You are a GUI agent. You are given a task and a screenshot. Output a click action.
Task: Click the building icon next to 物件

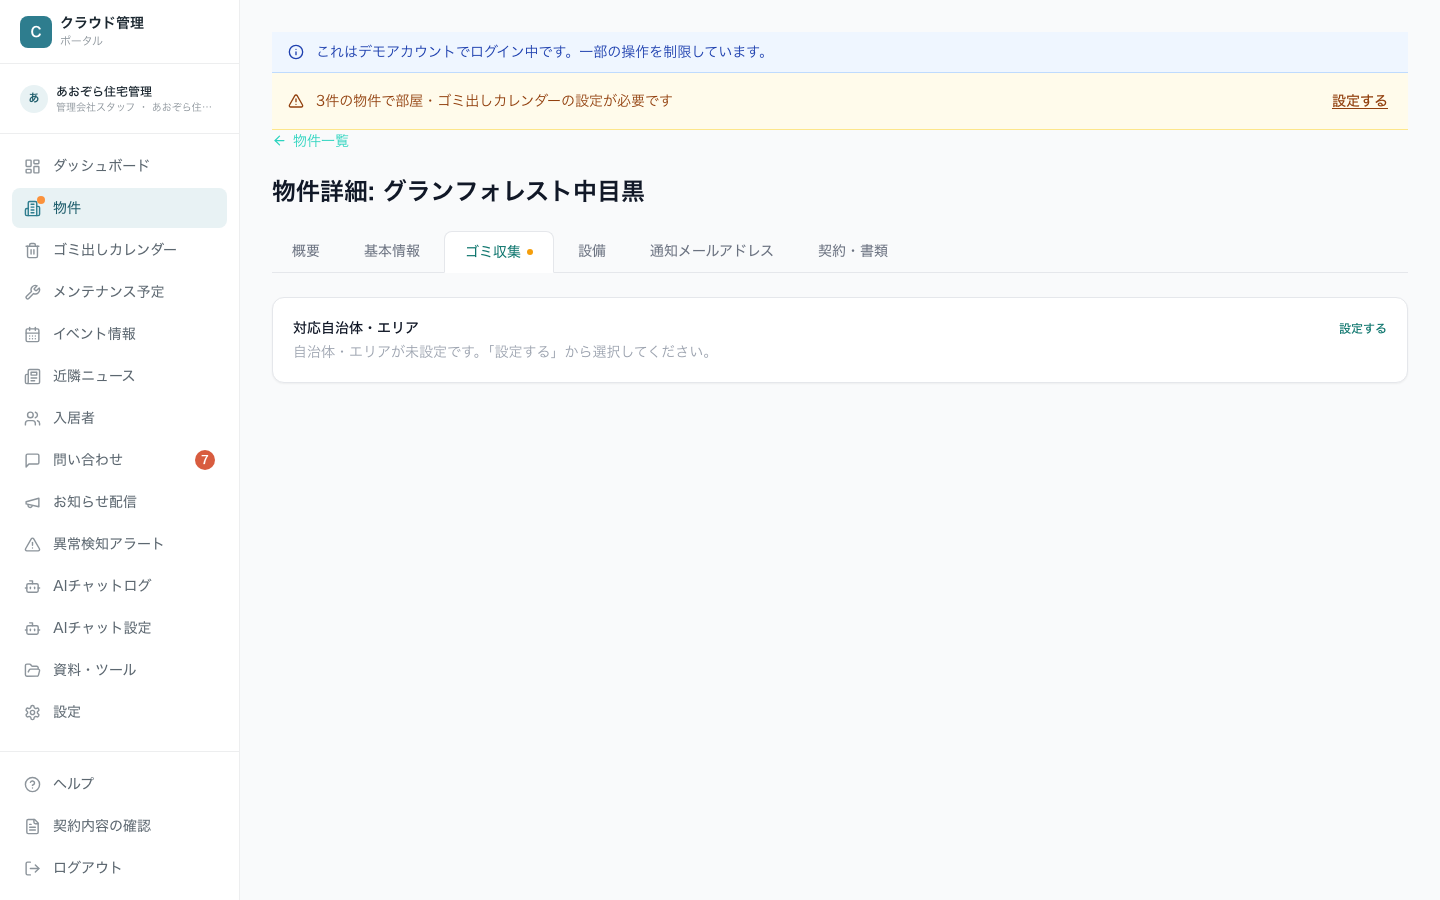pyautogui.click(x=32, y=208)
